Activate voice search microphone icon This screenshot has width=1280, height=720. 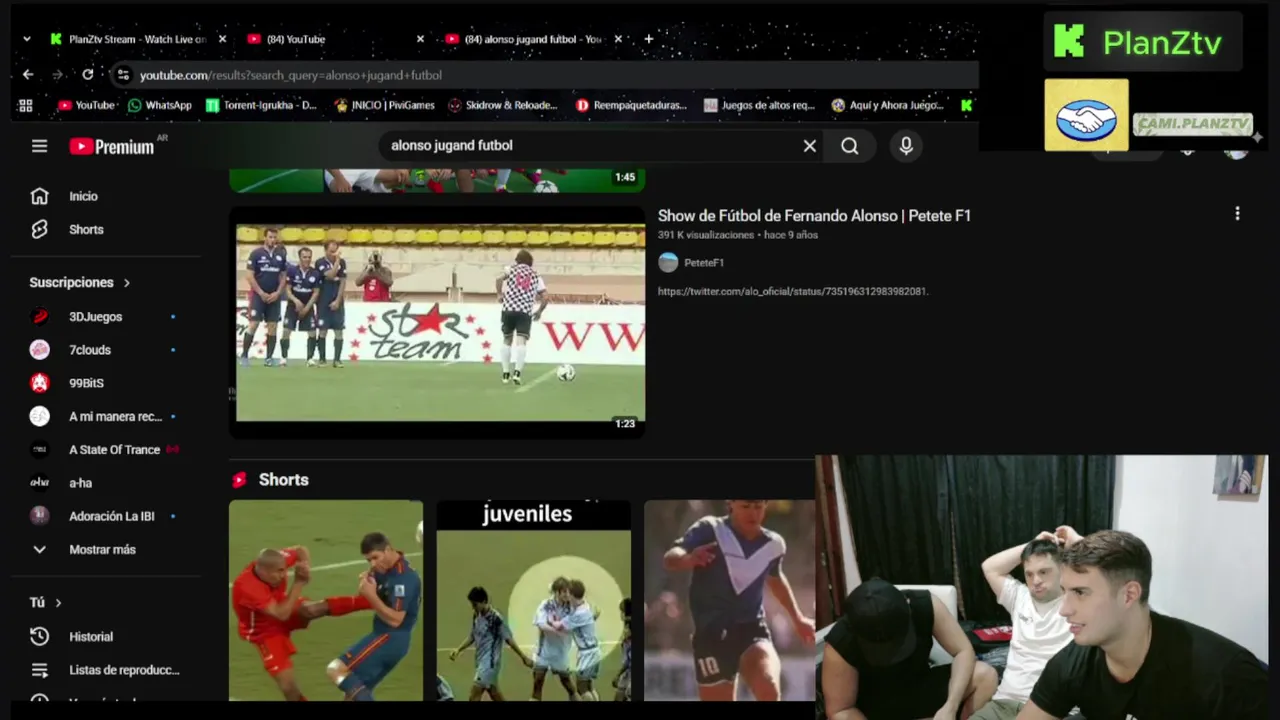(x=906, y=146)
